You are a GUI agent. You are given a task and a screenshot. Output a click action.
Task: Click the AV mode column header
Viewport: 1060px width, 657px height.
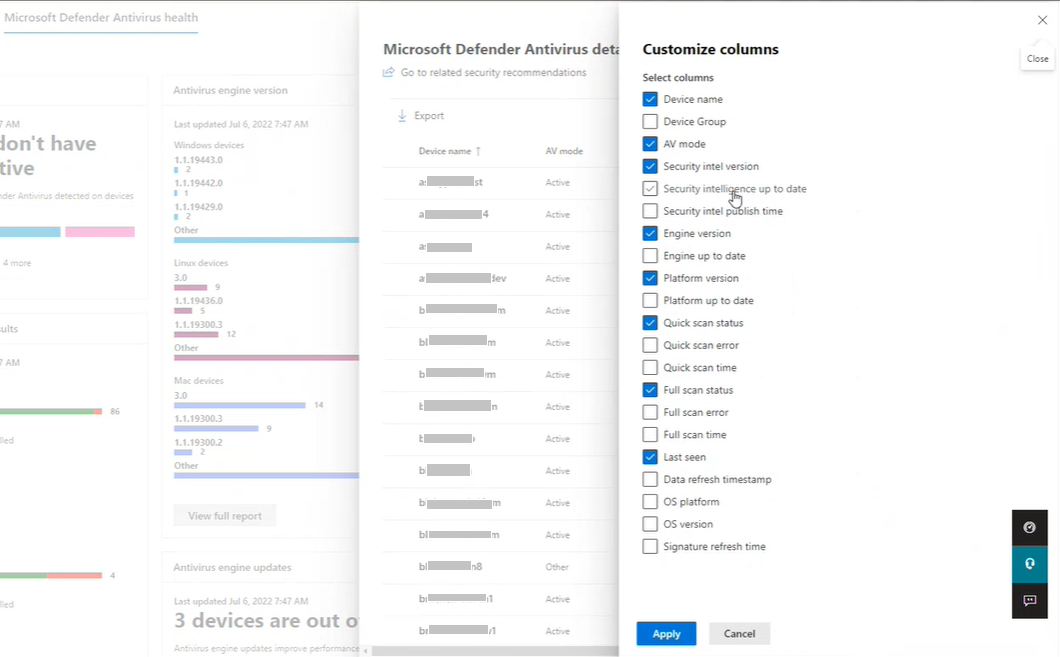564,151
